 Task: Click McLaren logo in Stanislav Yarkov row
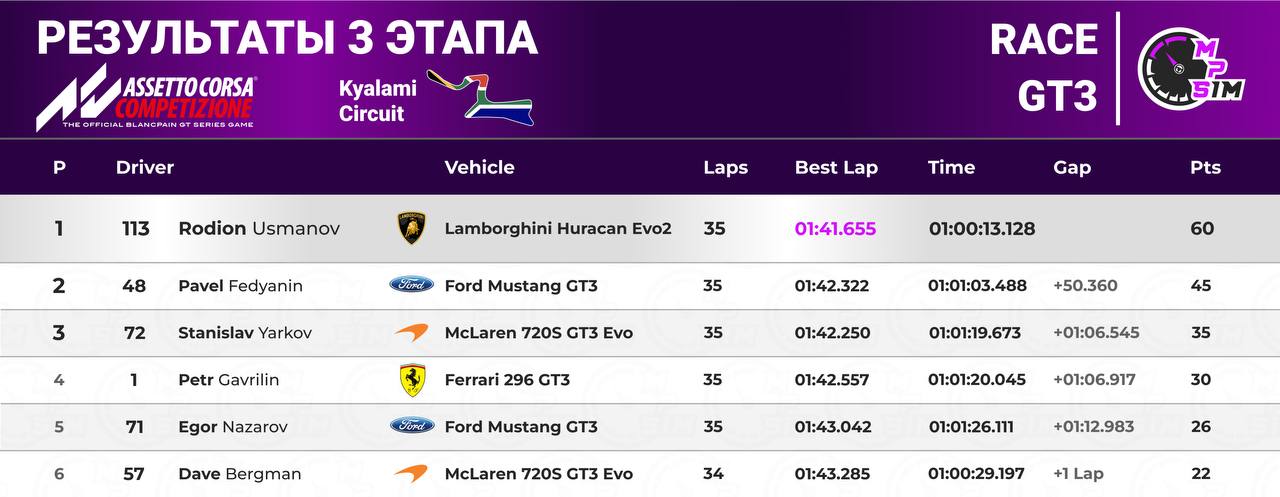411,332
